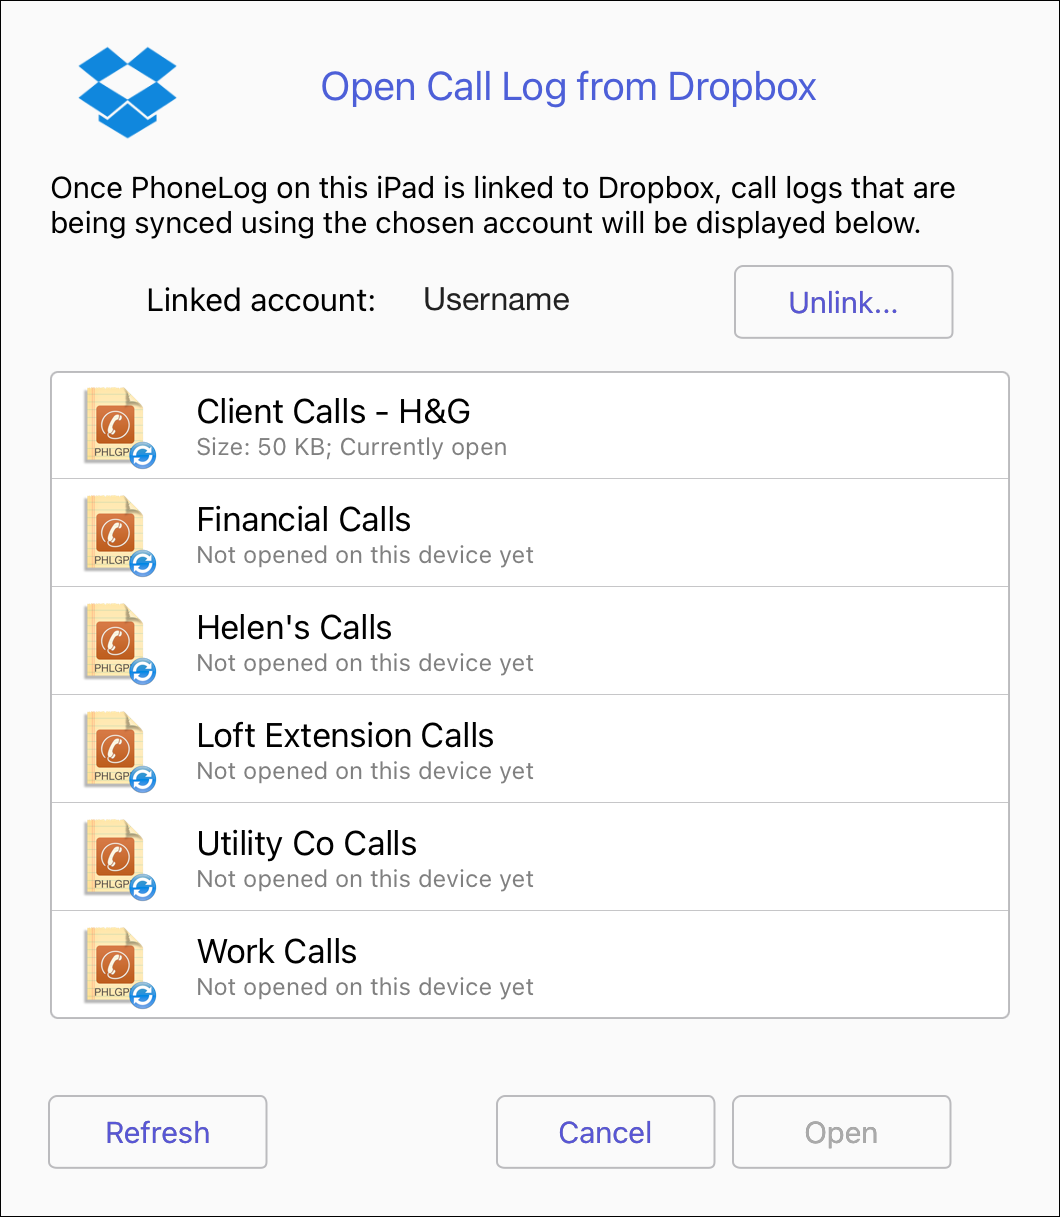Click the 'Linked account:' label

[x=261, y=300]
